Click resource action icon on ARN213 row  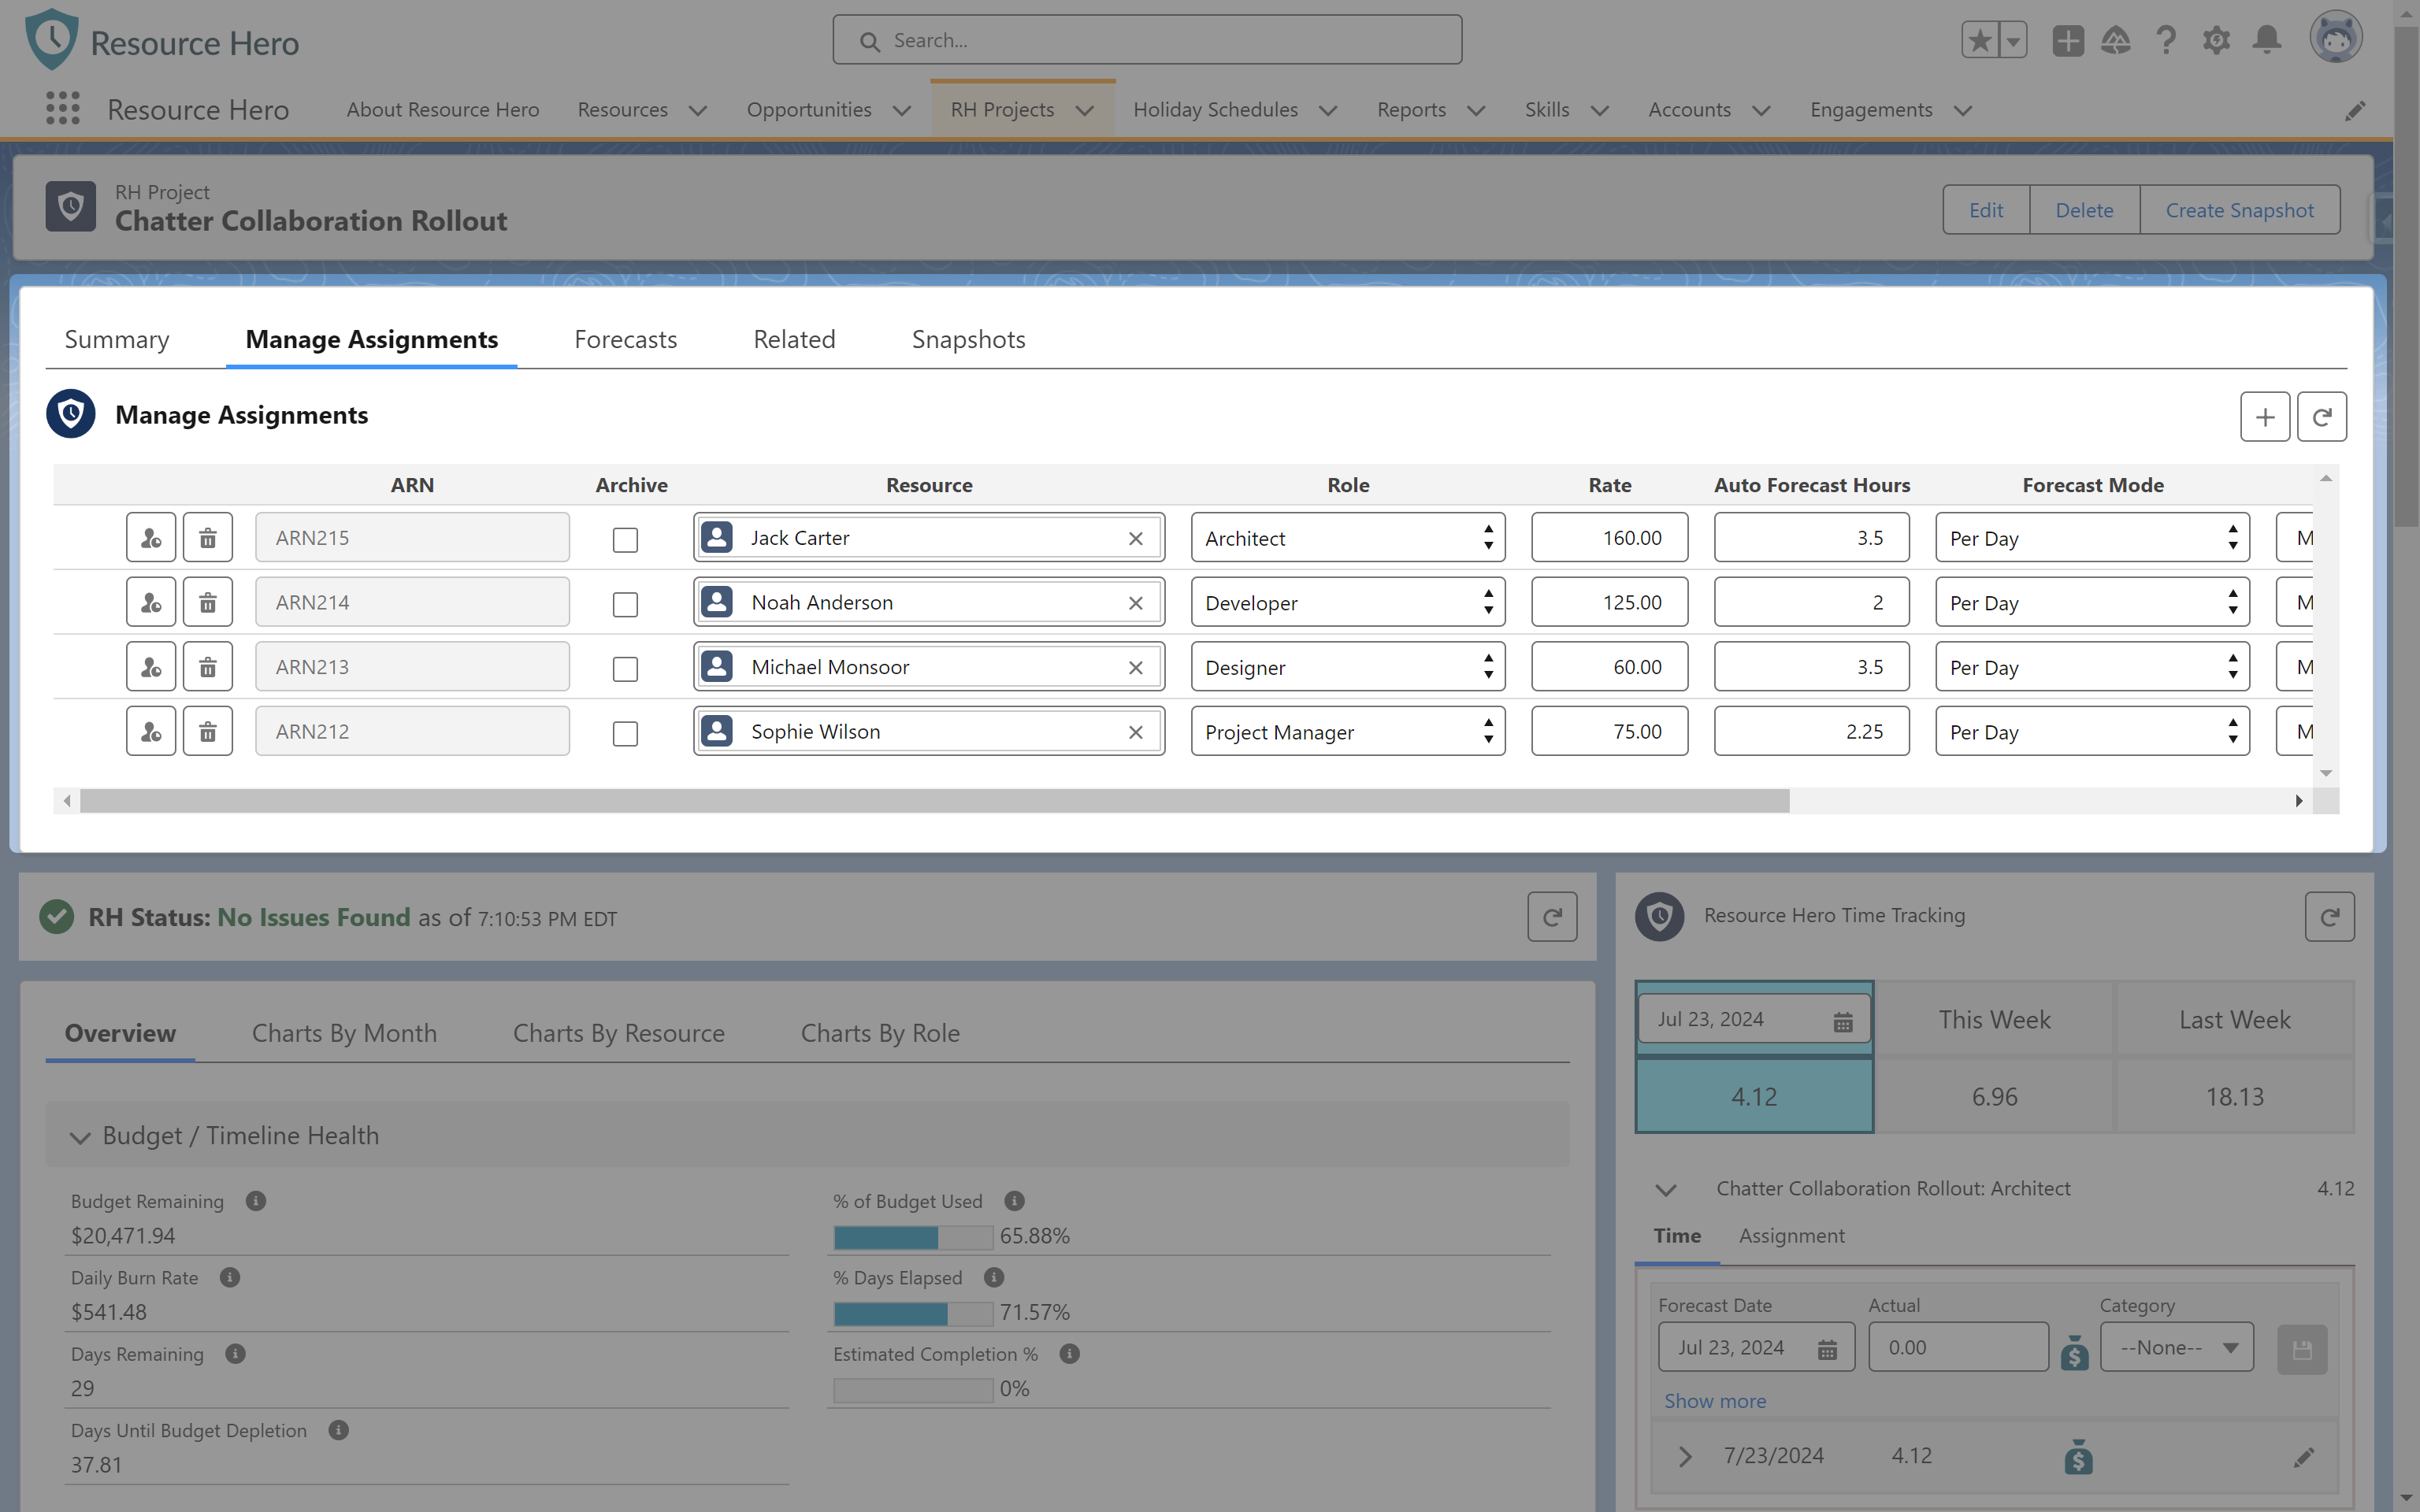tap(151, 667)
